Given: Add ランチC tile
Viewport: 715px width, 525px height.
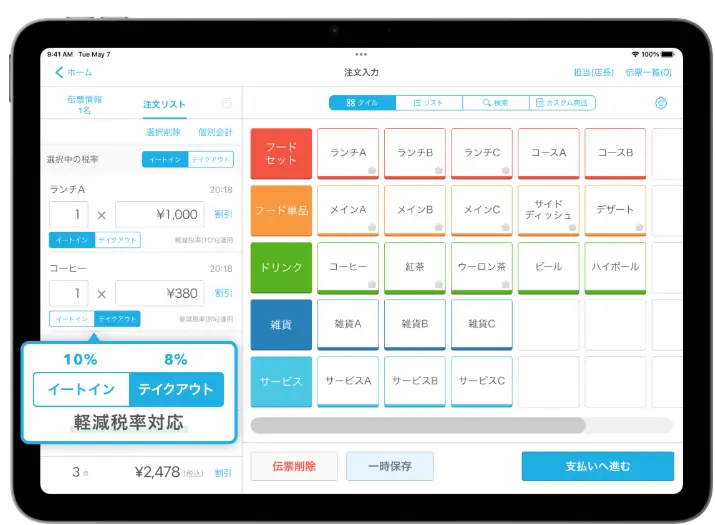Looking at the screenshot, I should (482, 154).
